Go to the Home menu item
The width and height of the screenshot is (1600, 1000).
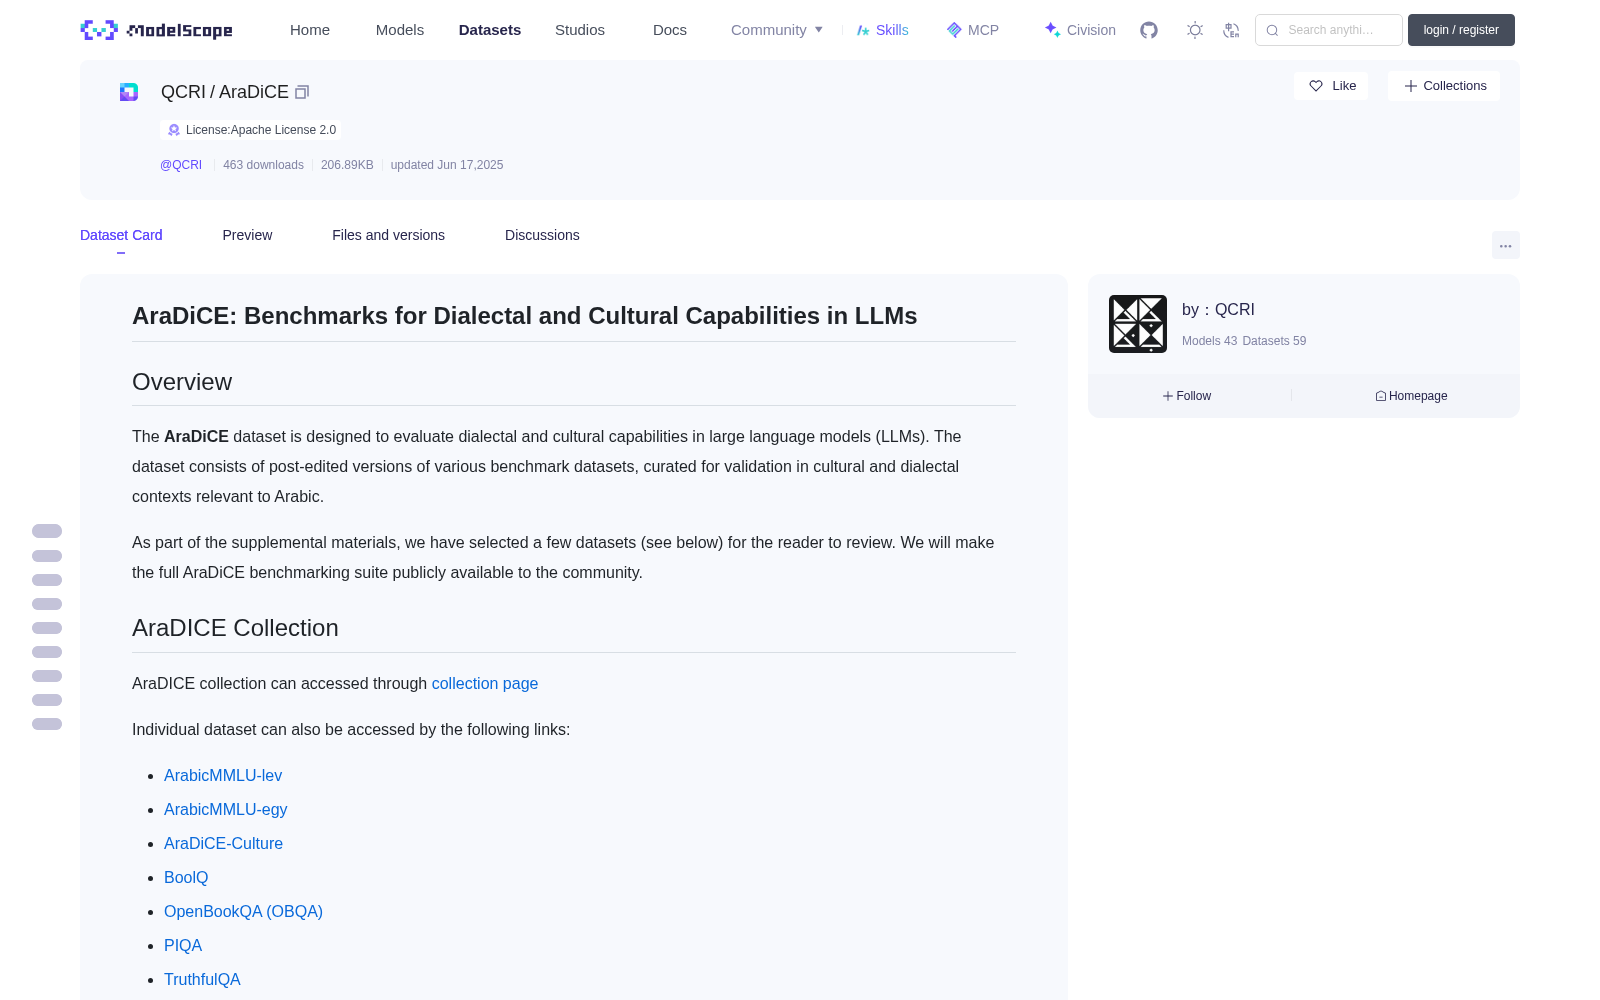(310, 30)
